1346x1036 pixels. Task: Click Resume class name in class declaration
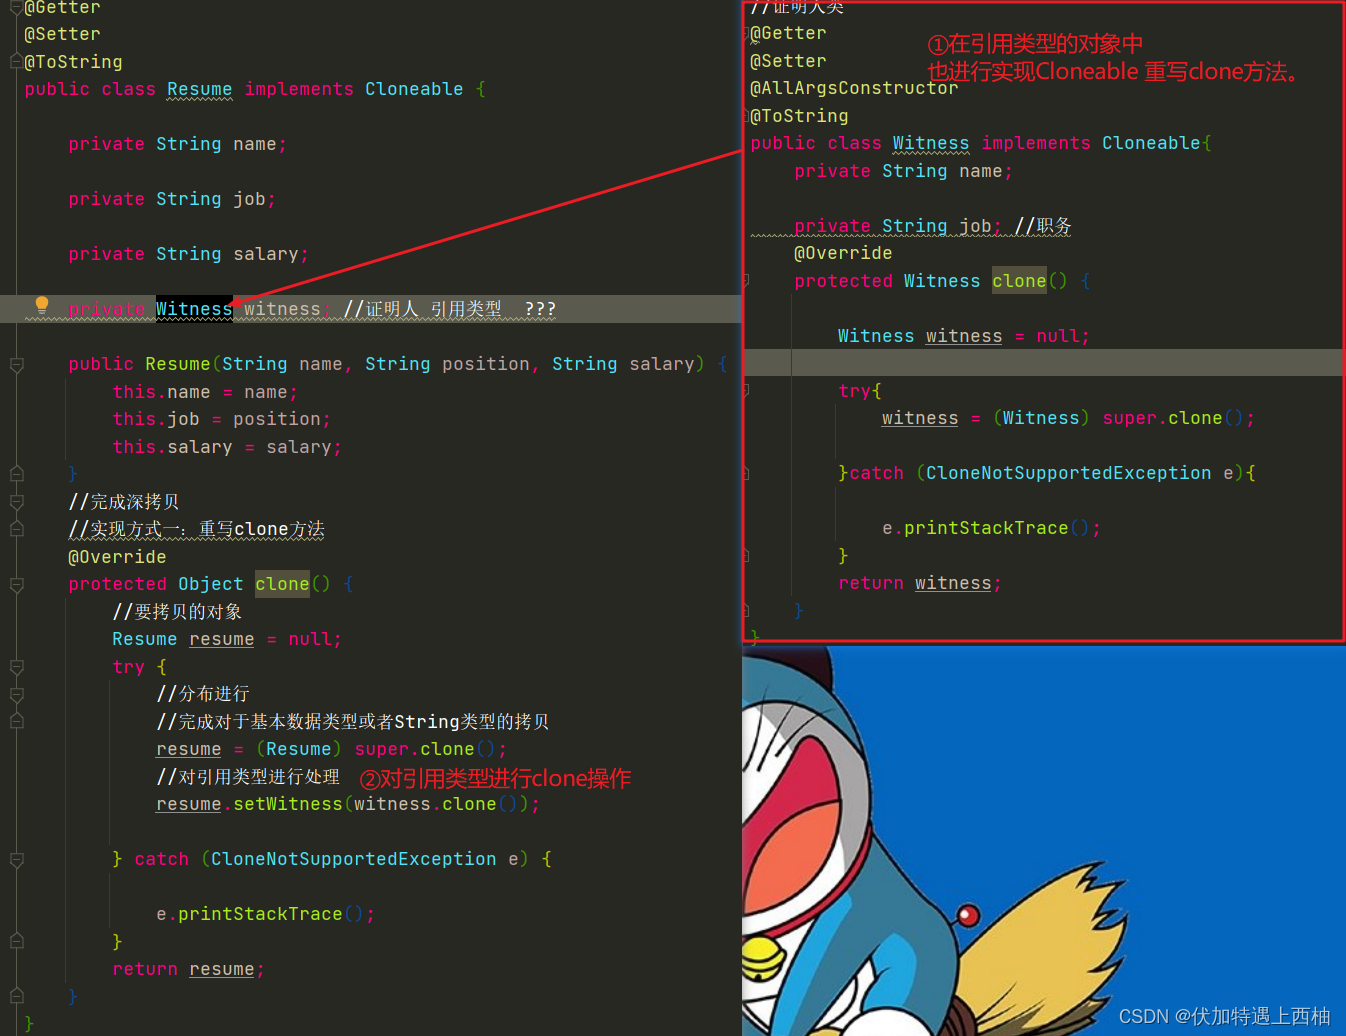[x=199, y=89]
